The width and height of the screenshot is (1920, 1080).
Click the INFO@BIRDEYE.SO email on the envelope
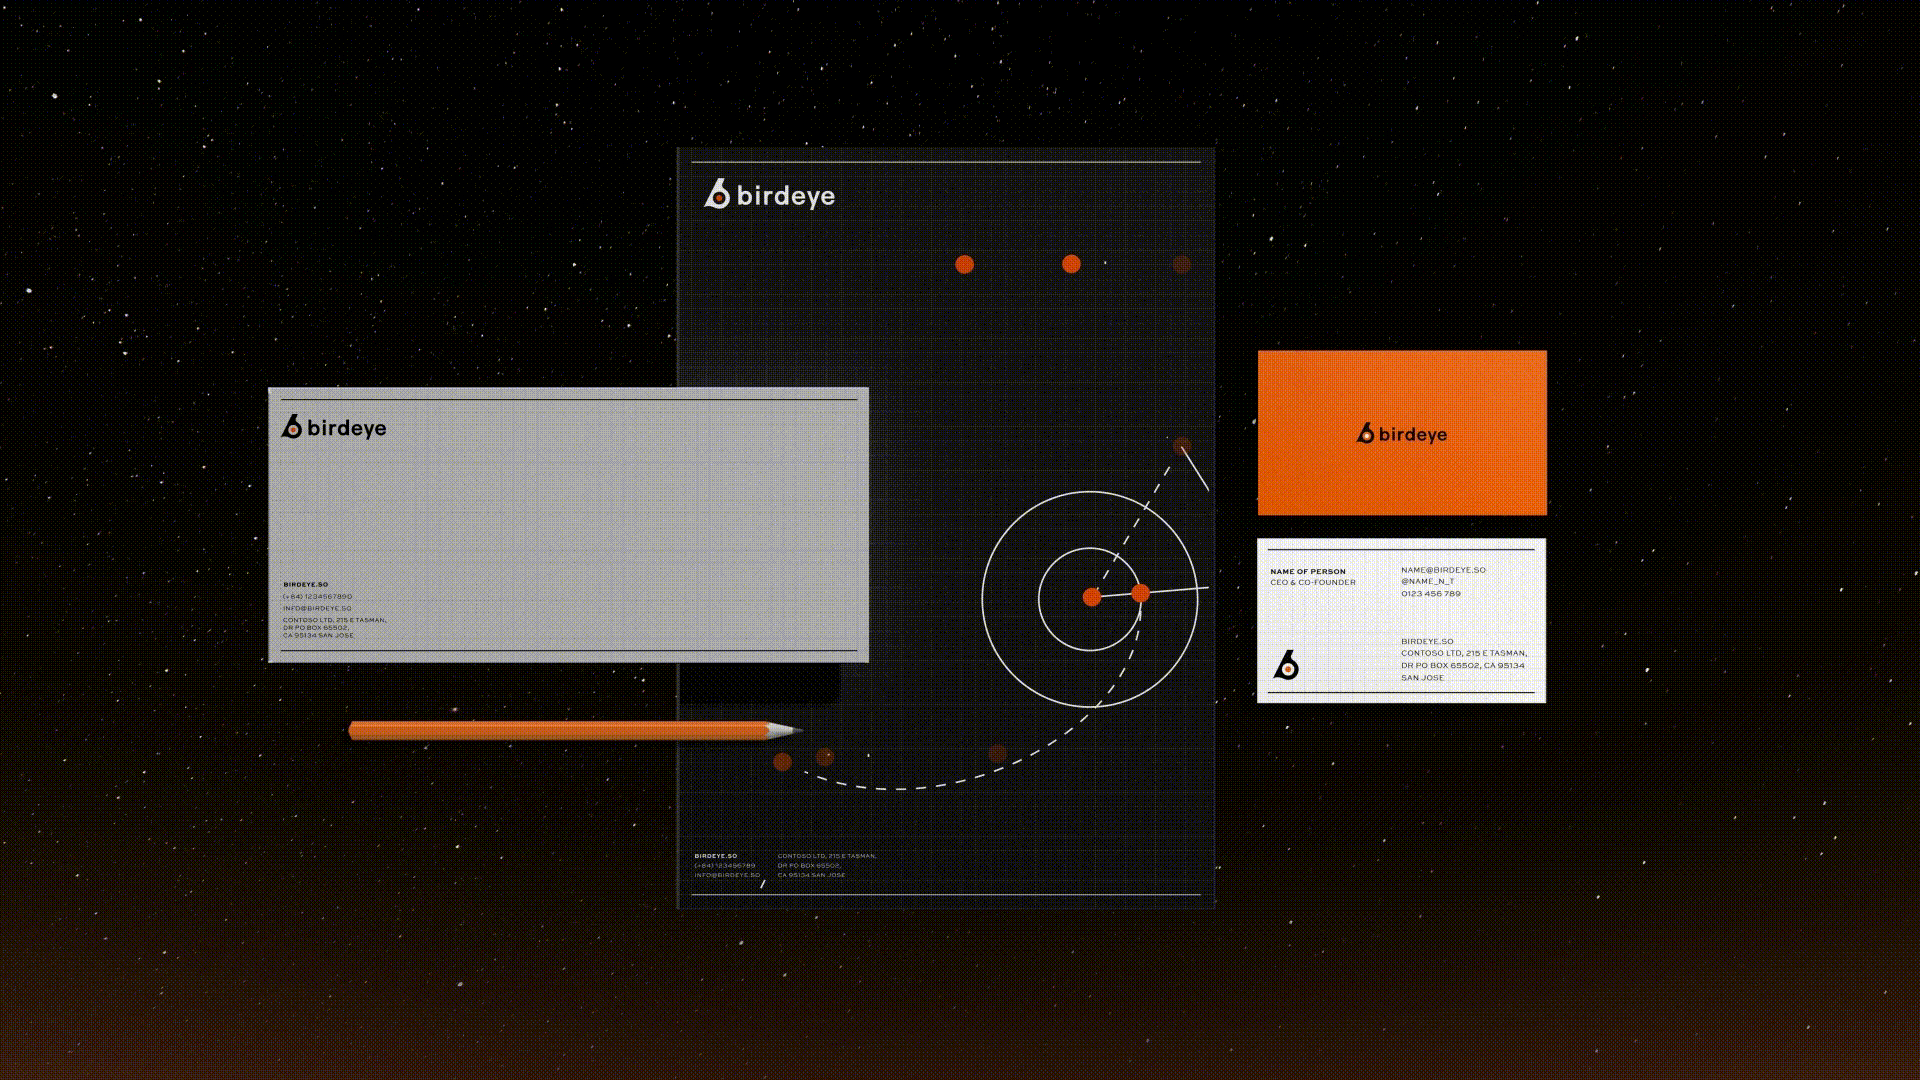(x=317, y=608)
